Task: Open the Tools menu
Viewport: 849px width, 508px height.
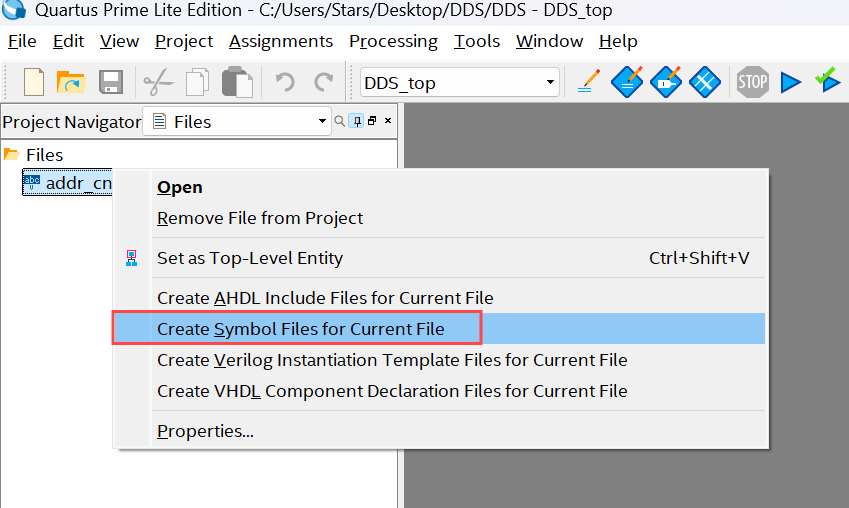Action: pos(477,41)
